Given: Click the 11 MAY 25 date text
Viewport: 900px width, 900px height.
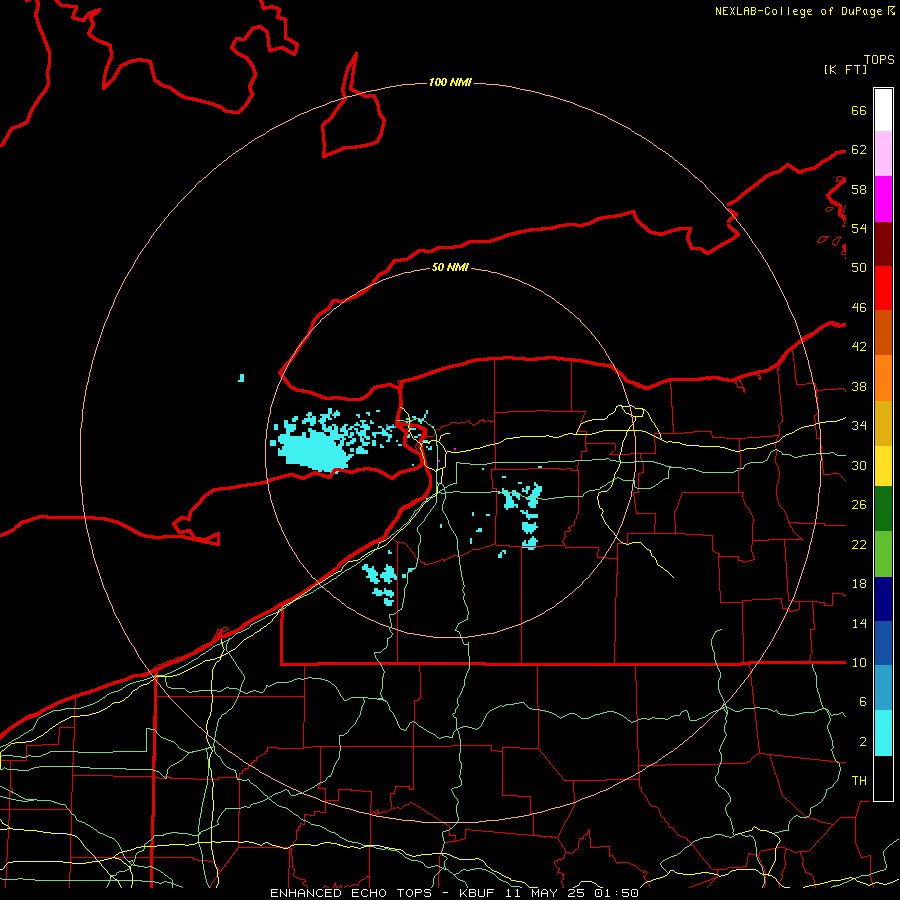Looking at the screenshot, I should pyautogui.click(x=545, y=893).
